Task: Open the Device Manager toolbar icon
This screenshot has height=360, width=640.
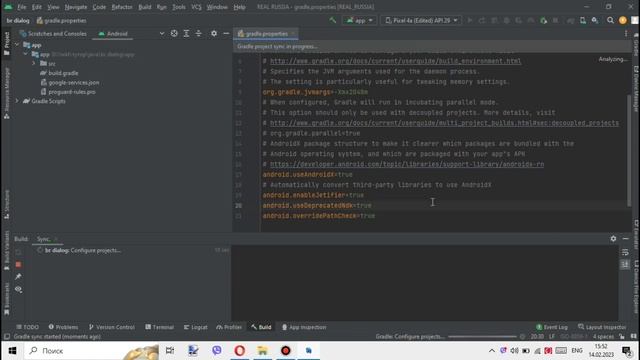Action: 583,20
